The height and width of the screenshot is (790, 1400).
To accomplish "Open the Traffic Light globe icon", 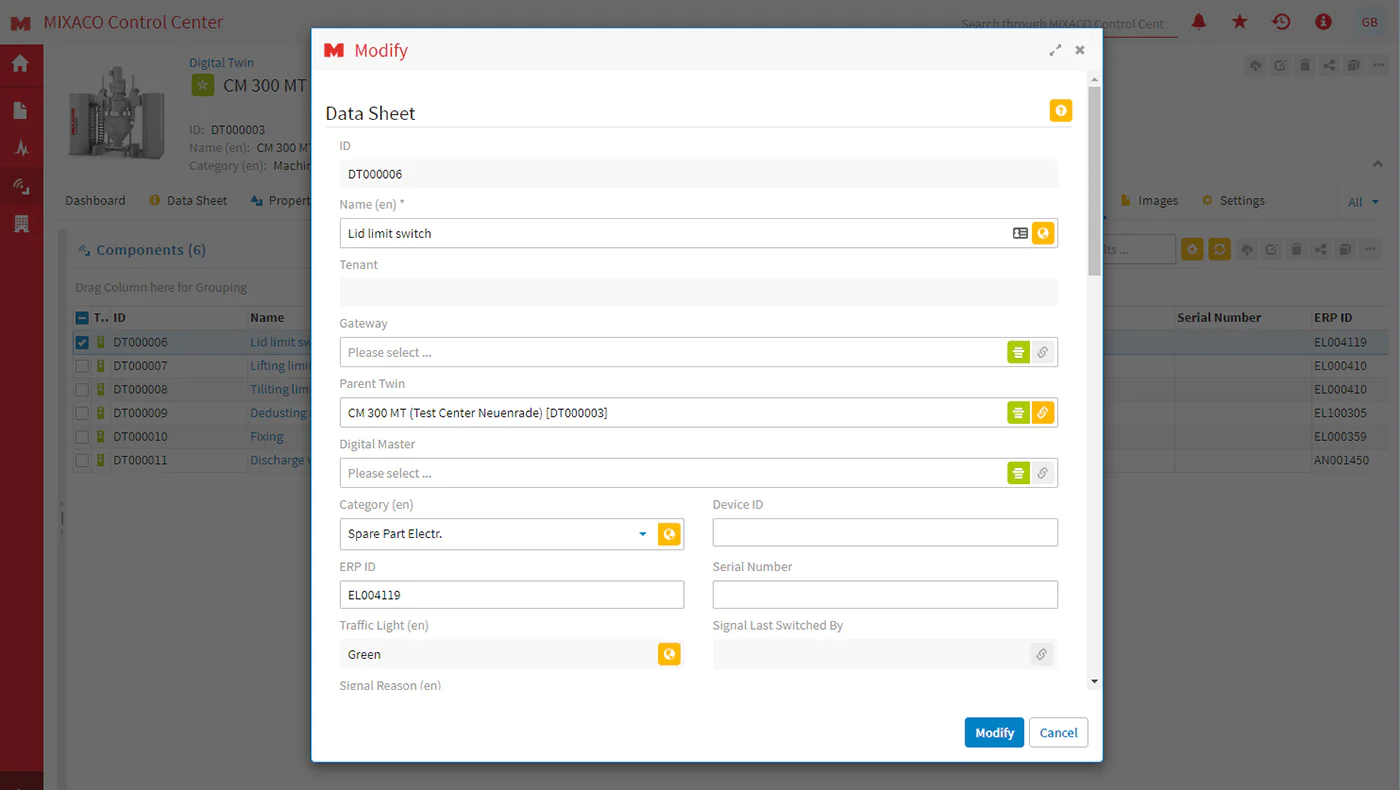I will [x=669, y=654].
